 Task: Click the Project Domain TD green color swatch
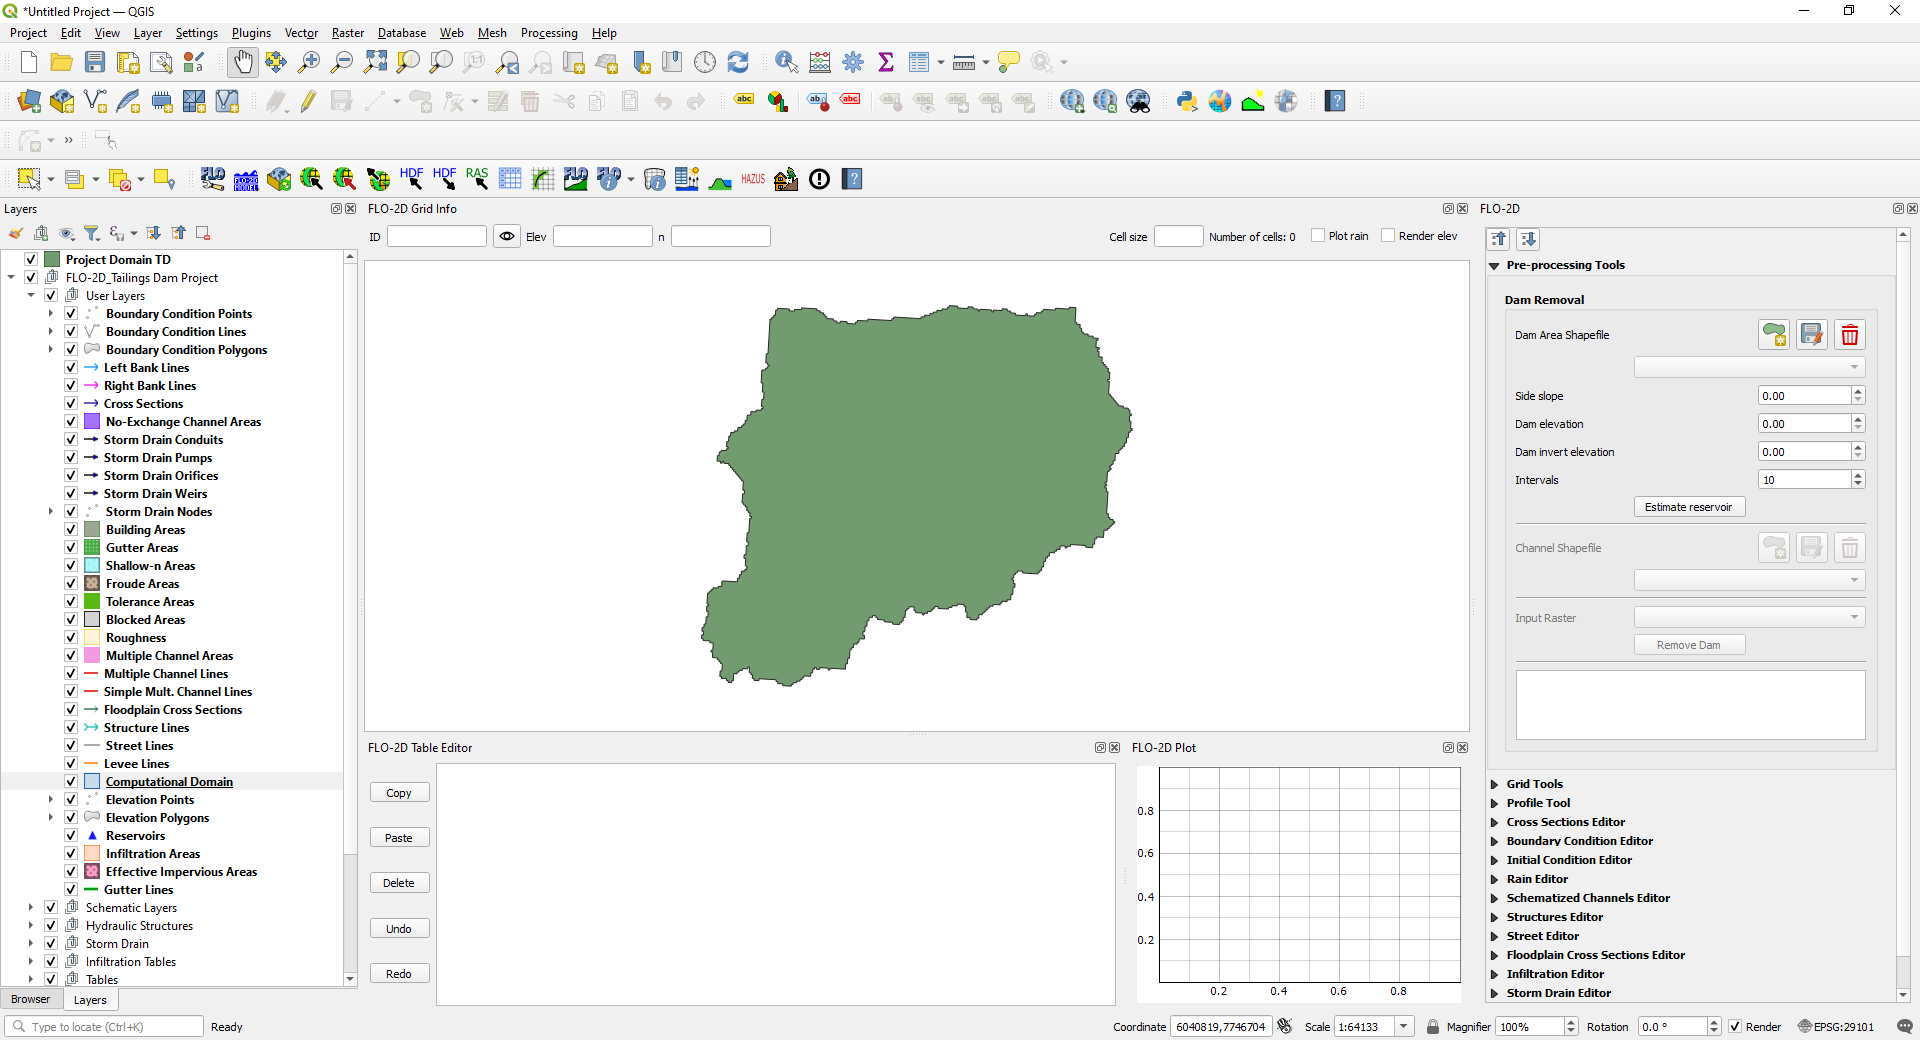click(52, 260)
